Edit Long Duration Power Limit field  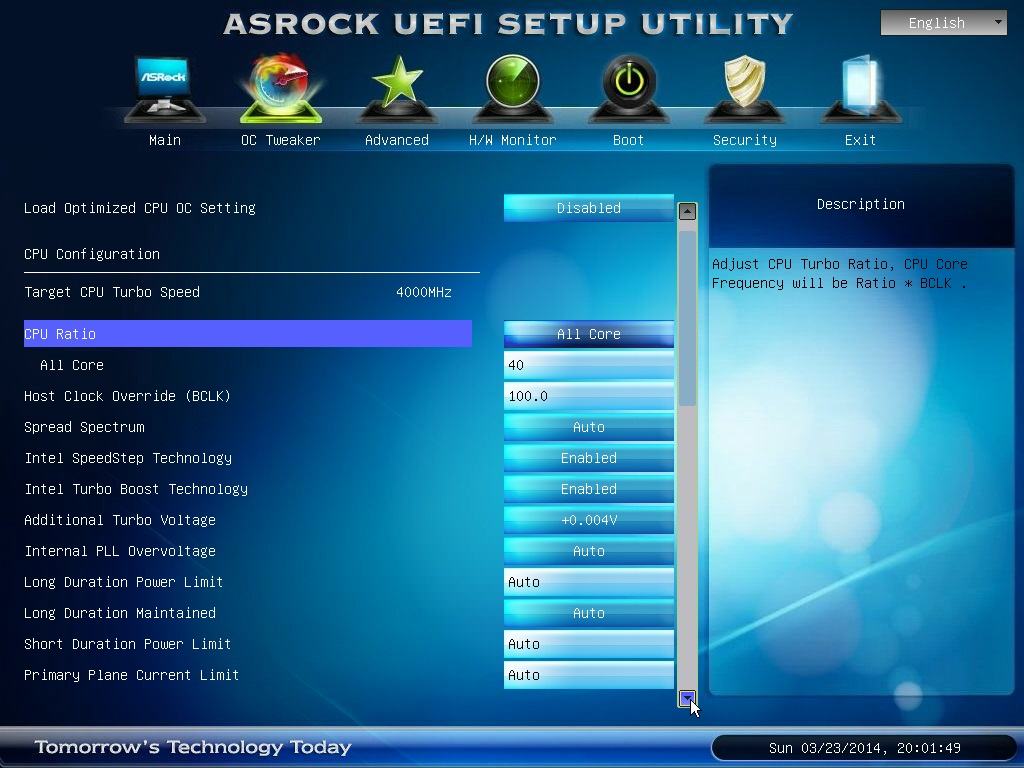[588, 582]
